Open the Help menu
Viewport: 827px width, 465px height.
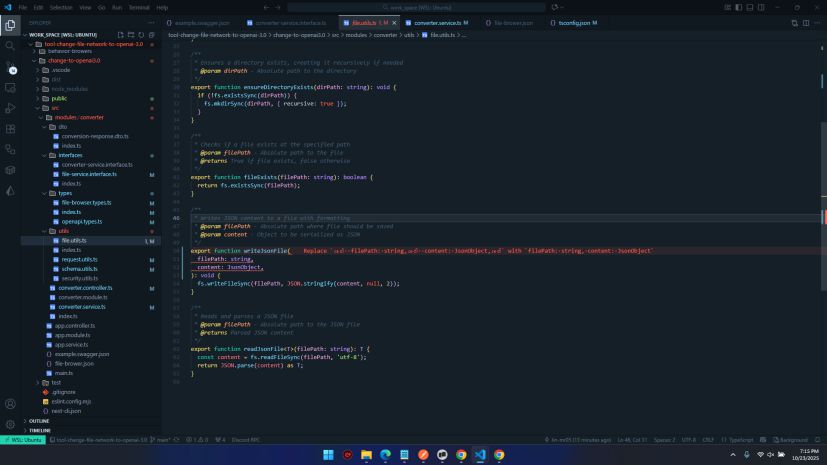(x=162, y=7)
